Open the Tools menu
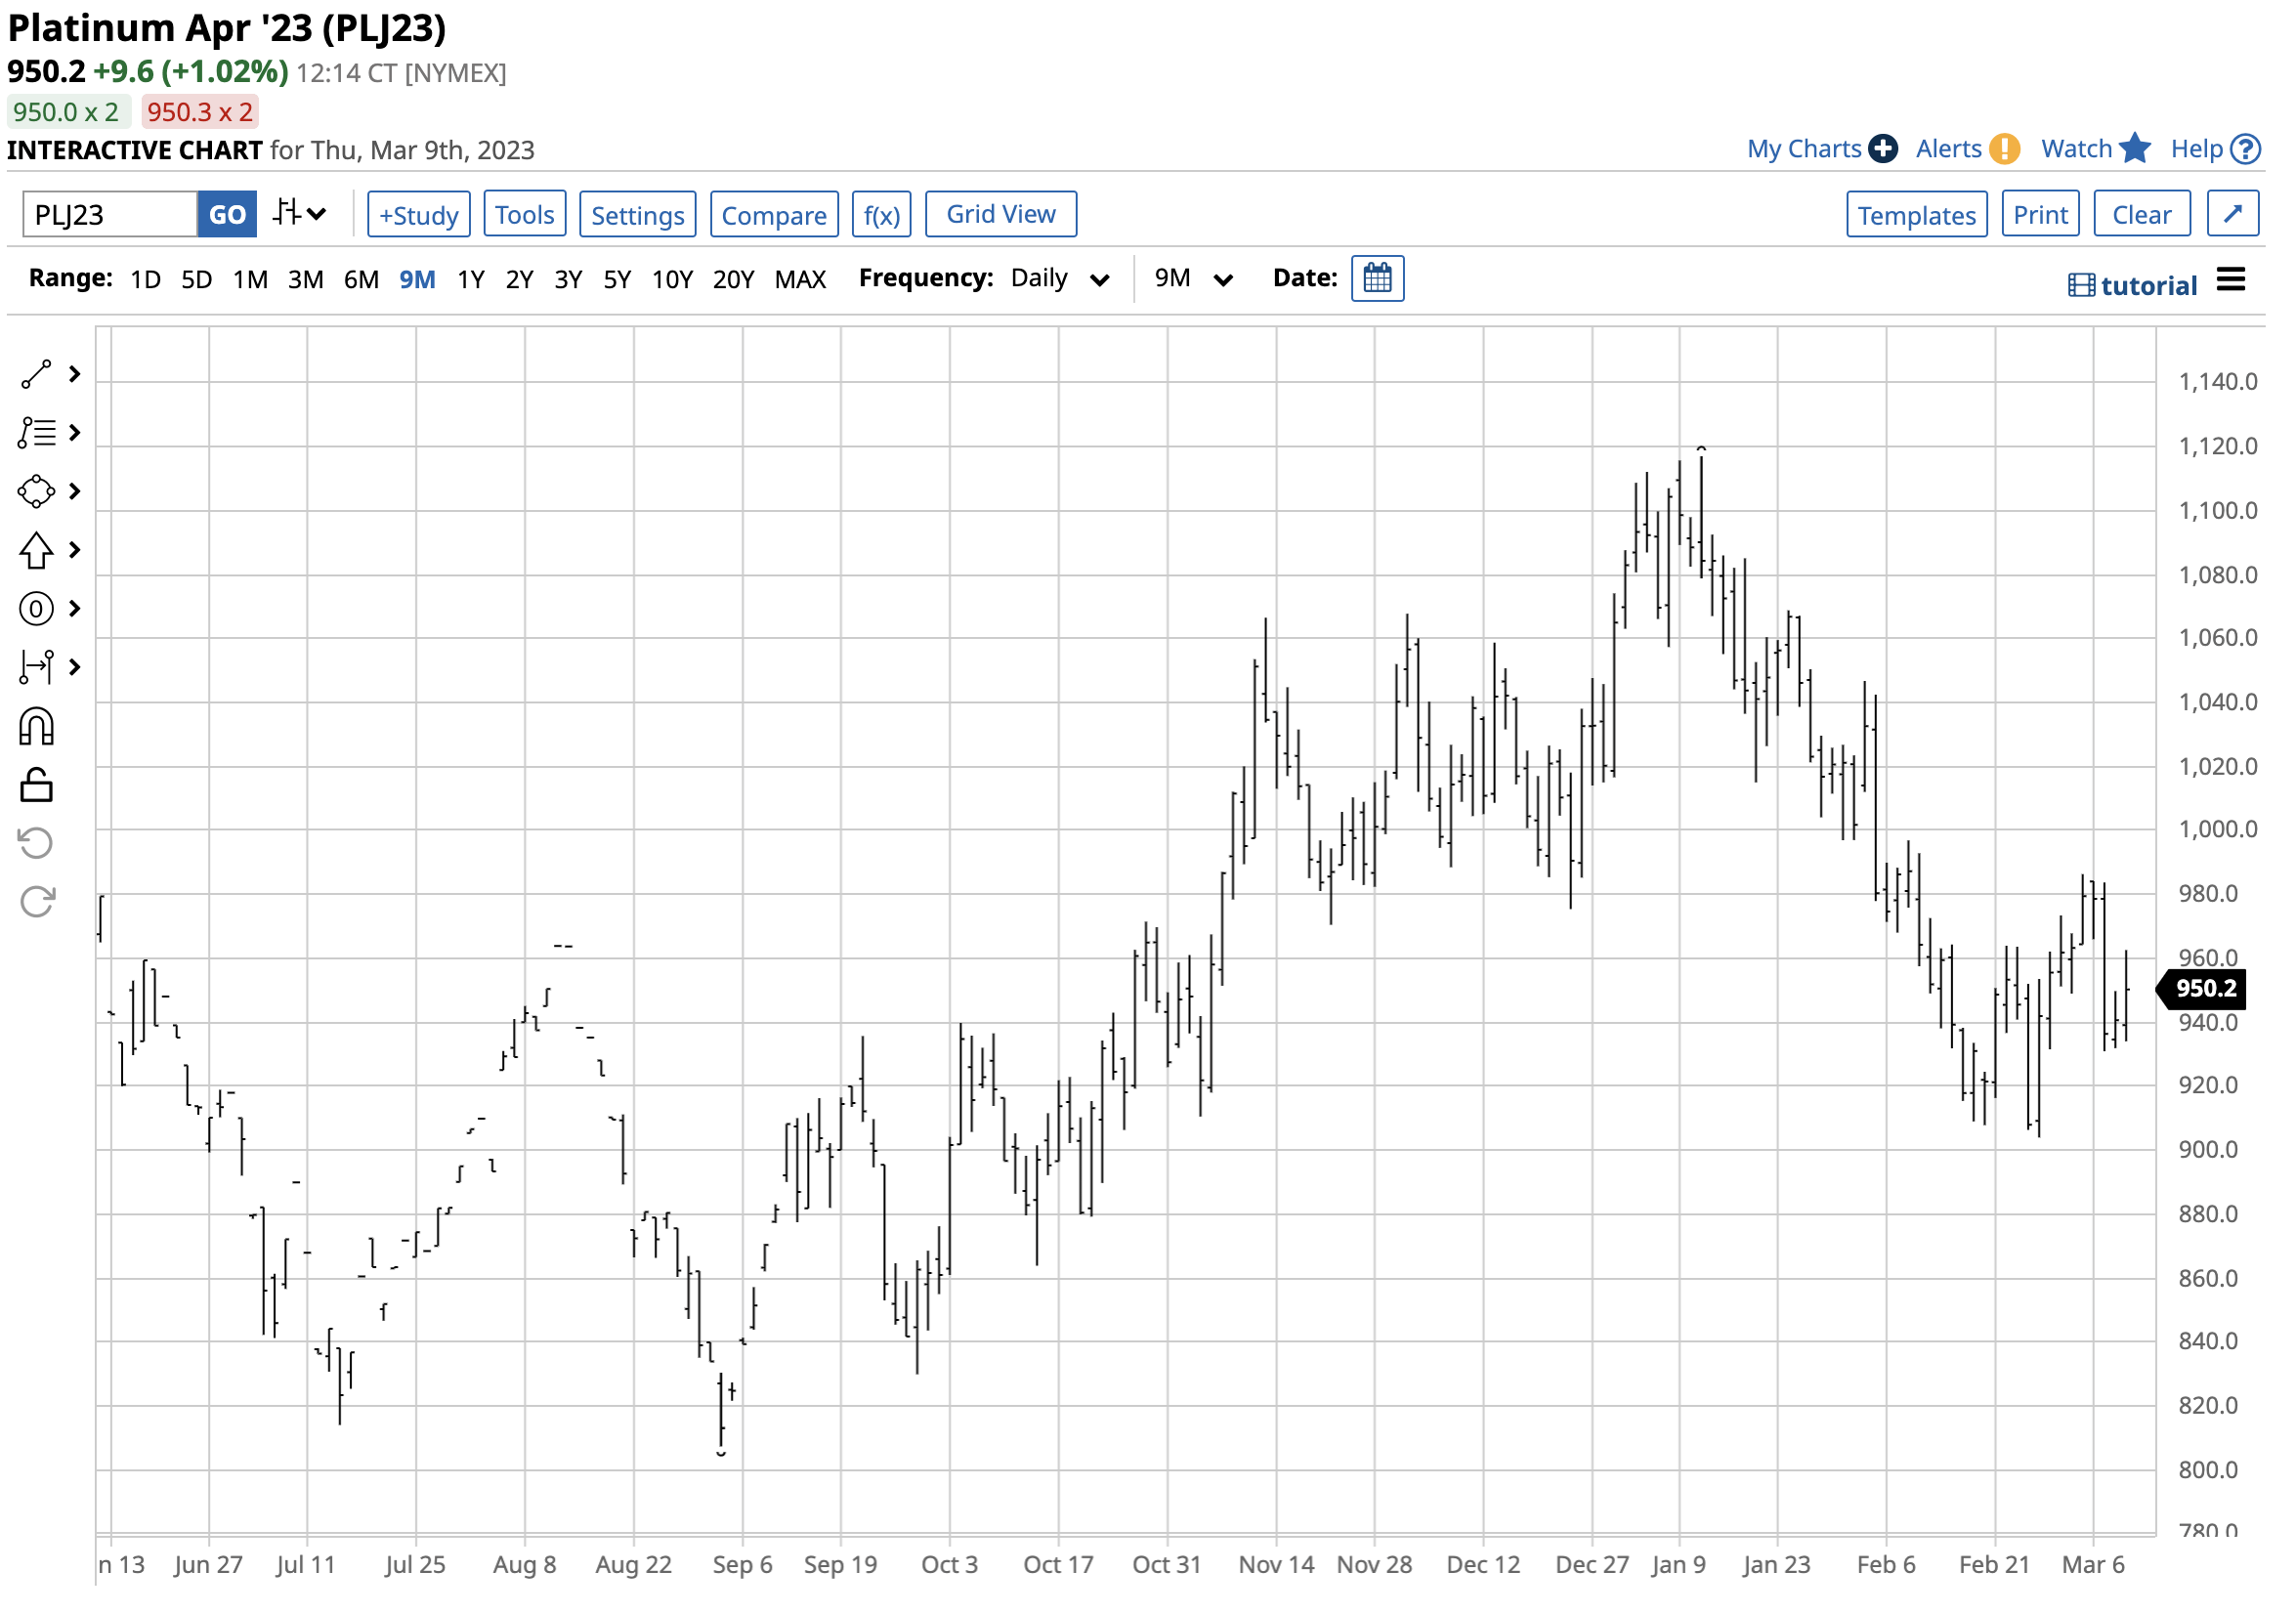Viewport: 2296px width, 1614px height. pos(525,215)
